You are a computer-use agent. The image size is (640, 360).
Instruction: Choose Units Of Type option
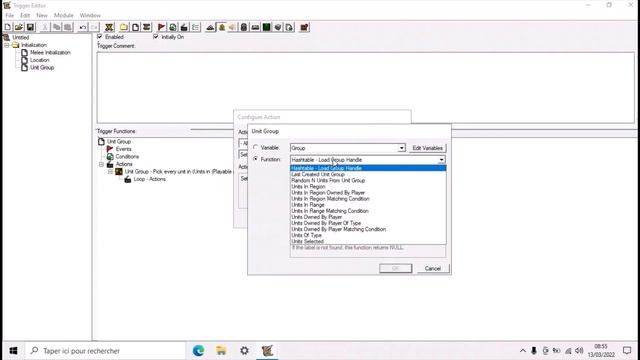[x=368, y=236]
